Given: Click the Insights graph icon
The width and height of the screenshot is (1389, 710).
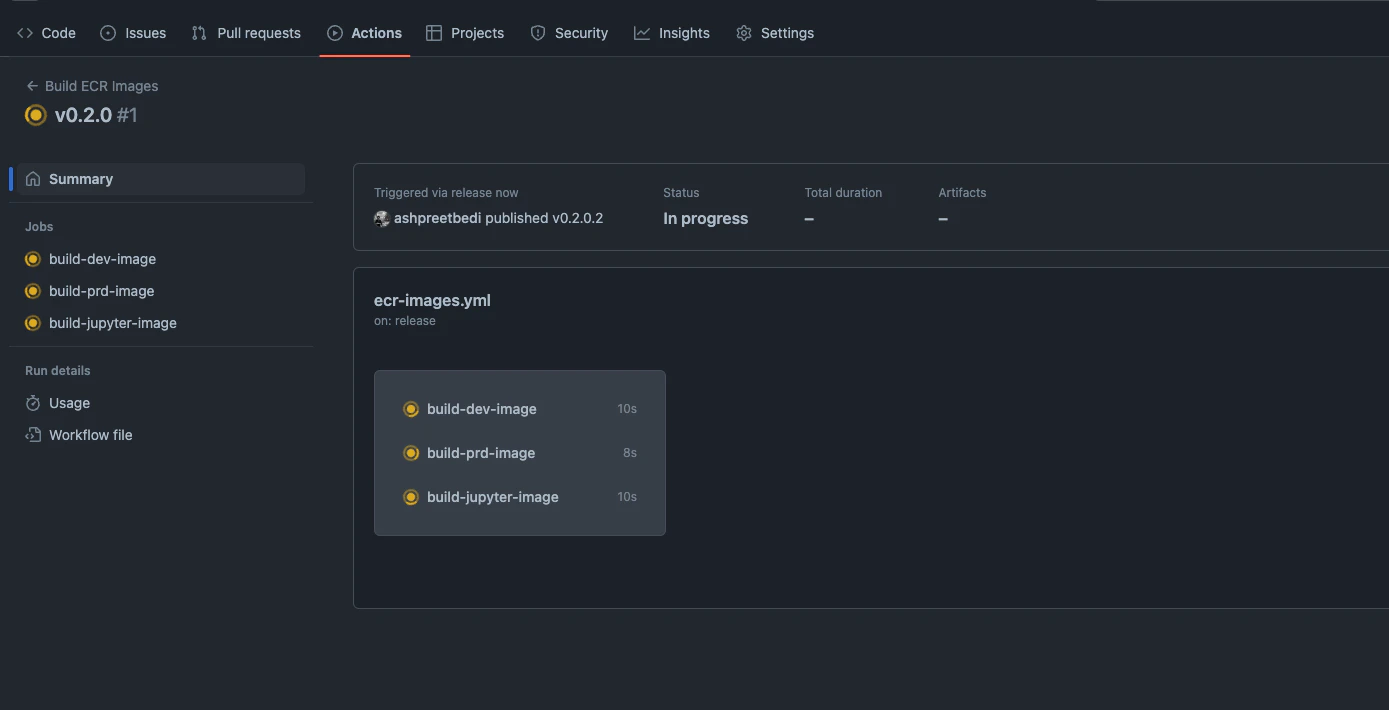Looking at the screenshot, I should pos(640,32).
